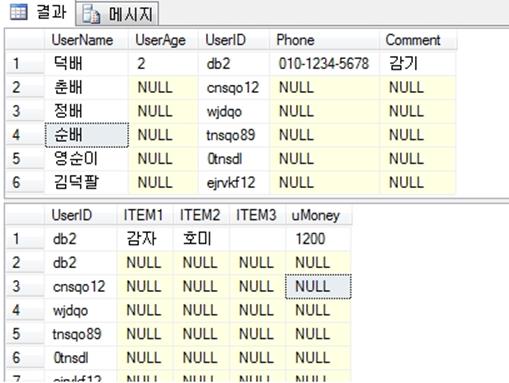Click the tnsqo89 cell in lower table

pos(80,334)
